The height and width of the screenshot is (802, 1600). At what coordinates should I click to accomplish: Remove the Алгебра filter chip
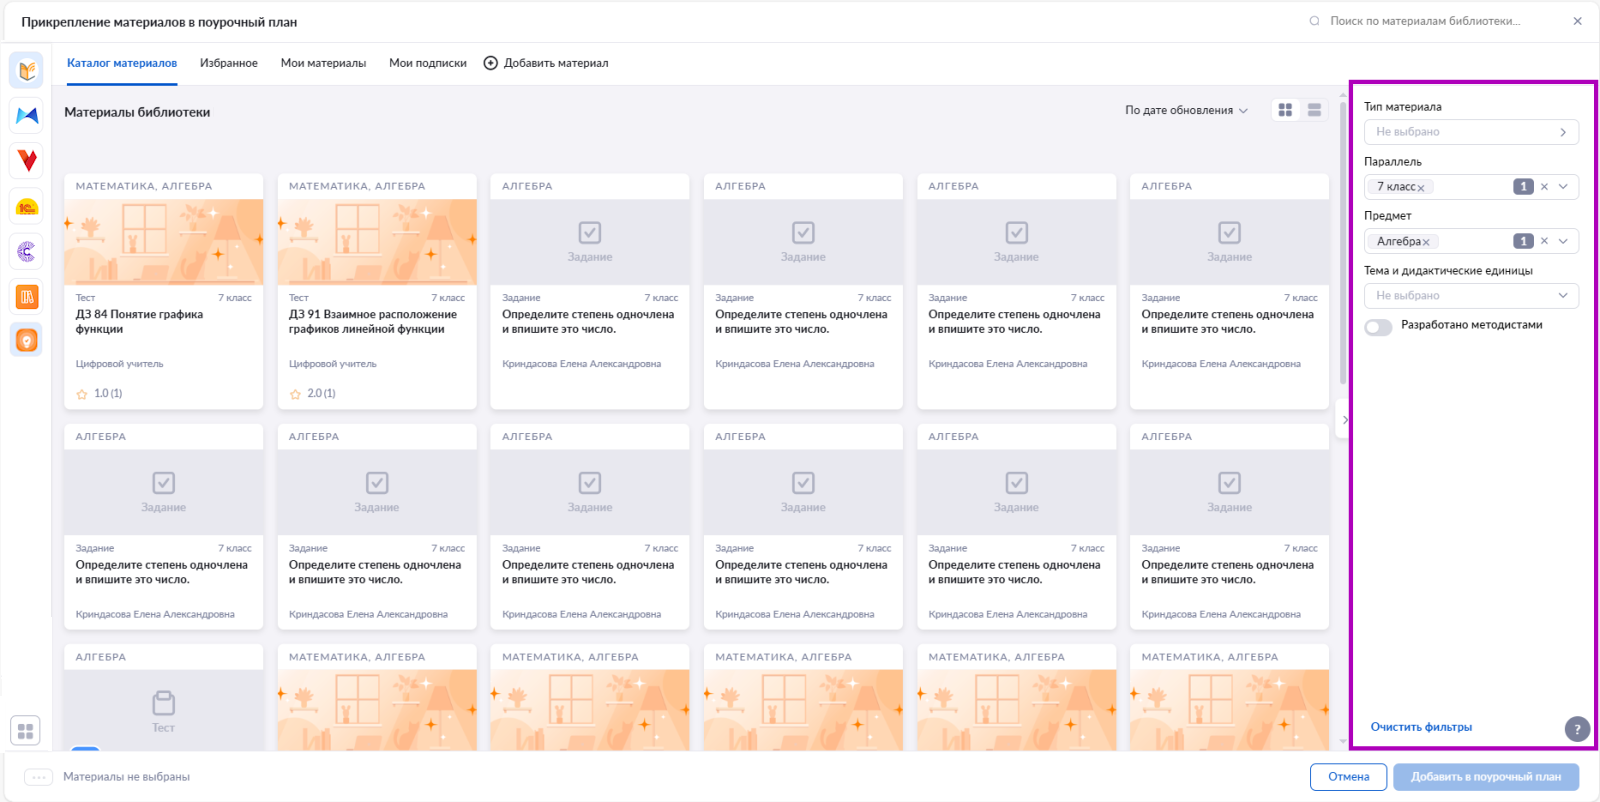point(1426,242)
